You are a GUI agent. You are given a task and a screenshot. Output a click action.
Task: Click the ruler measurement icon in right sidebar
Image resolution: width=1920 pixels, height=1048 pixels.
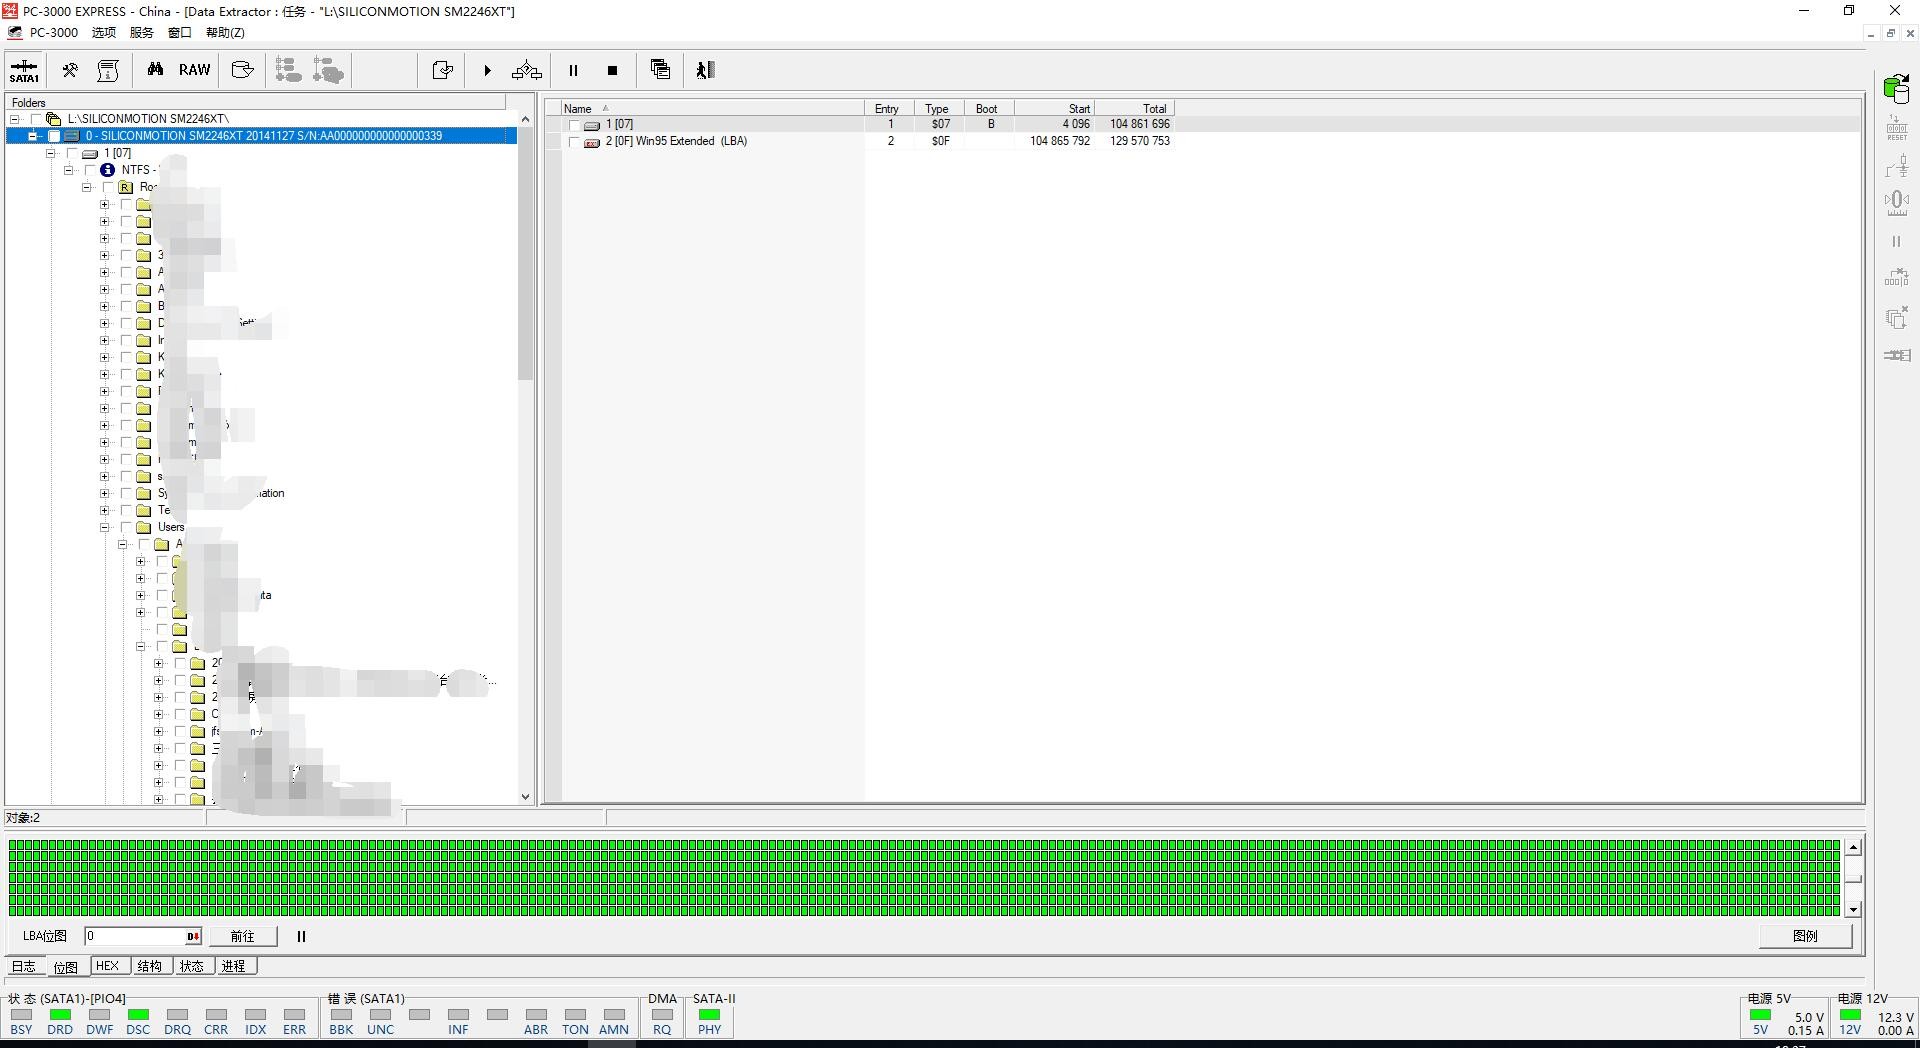[x=1896, y=203]
